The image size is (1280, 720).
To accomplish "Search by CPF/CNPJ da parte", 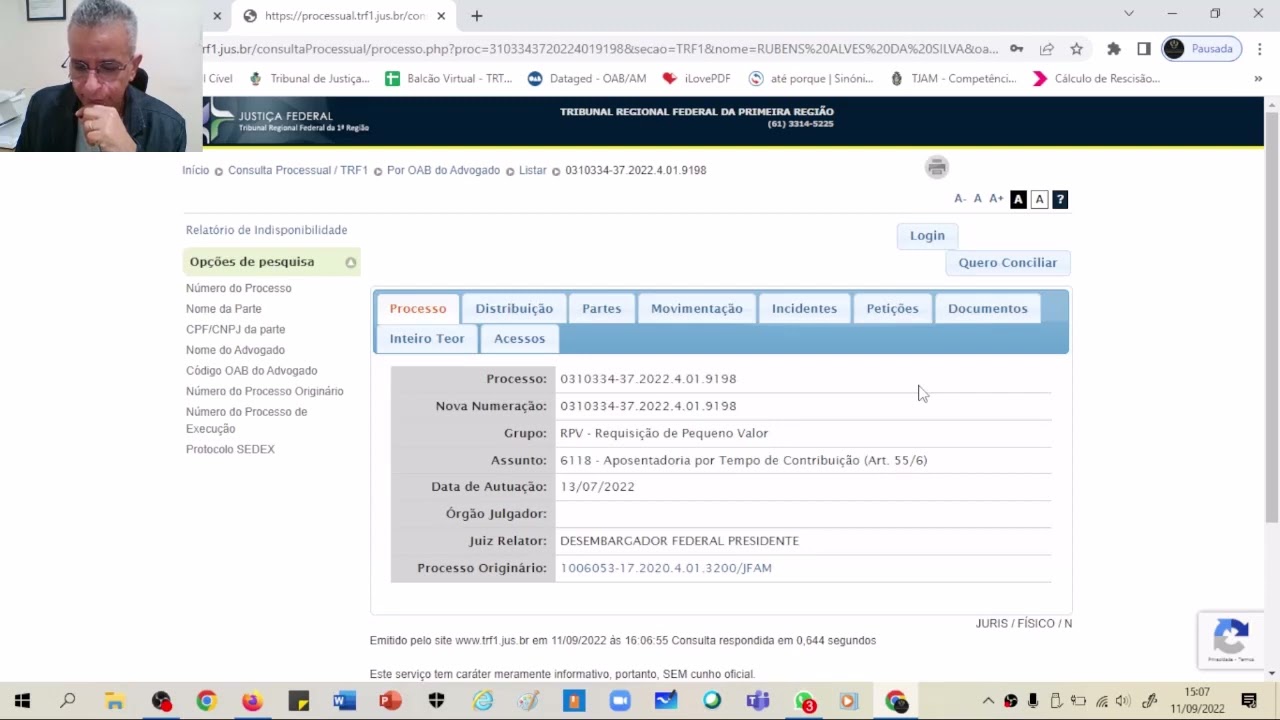I will pos(236,329).
